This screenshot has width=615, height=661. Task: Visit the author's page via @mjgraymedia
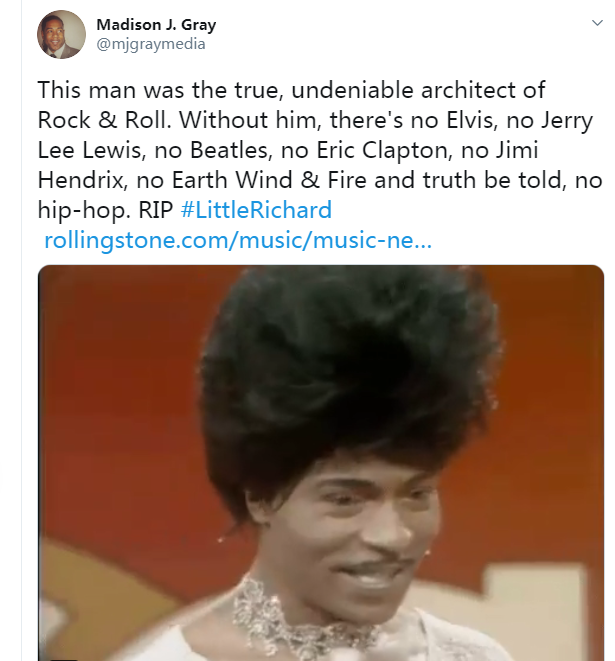coord(151,44)
